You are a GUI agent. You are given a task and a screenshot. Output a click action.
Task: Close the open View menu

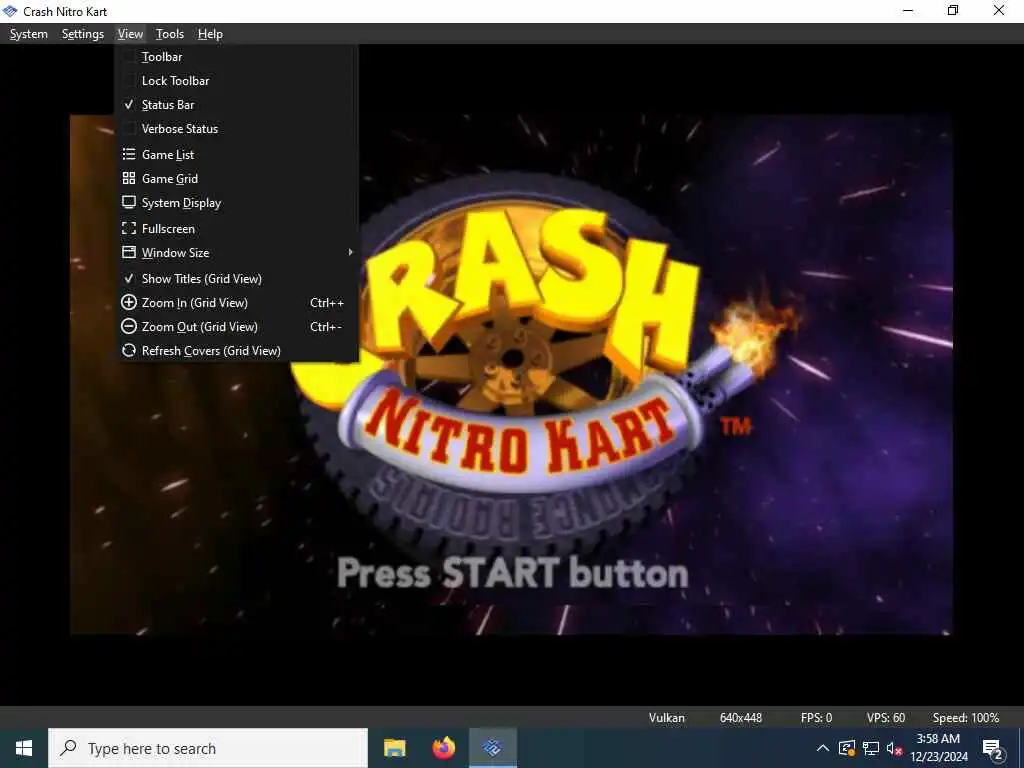(x=130, y=34)
